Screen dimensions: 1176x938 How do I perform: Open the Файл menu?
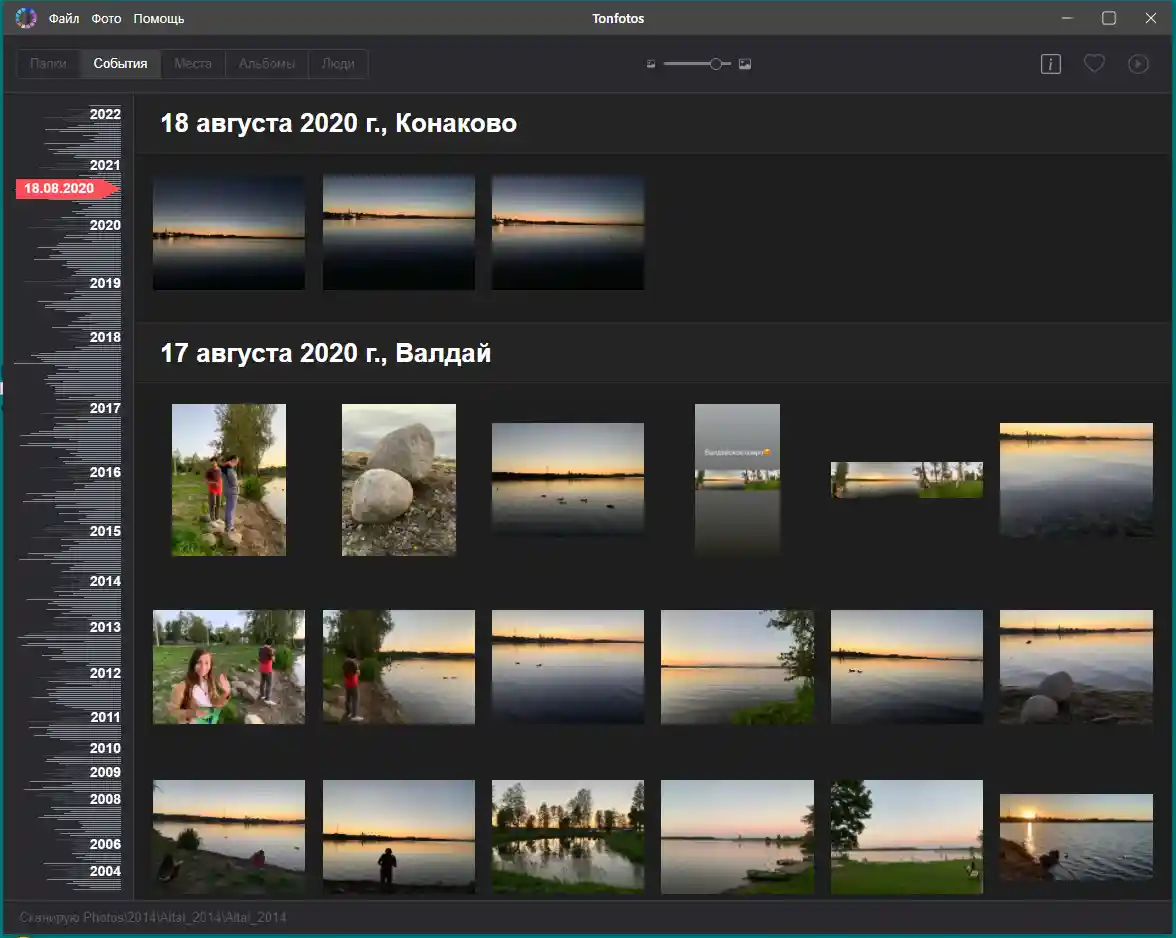click(64, 19)
